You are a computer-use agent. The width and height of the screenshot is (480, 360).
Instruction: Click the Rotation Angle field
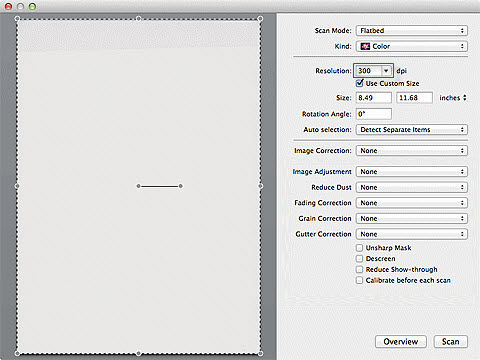374,114
